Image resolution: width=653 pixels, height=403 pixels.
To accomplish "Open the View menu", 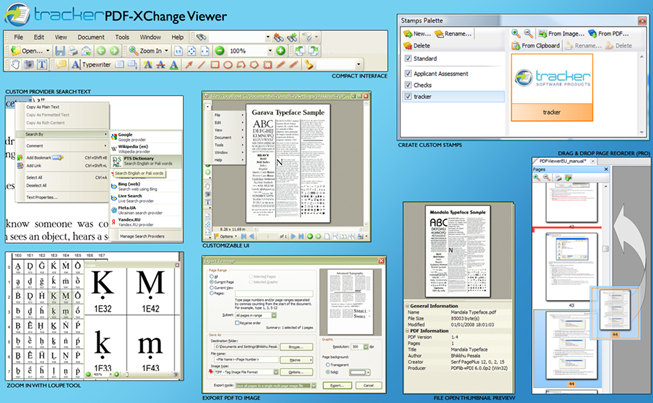I will [61, 37].
